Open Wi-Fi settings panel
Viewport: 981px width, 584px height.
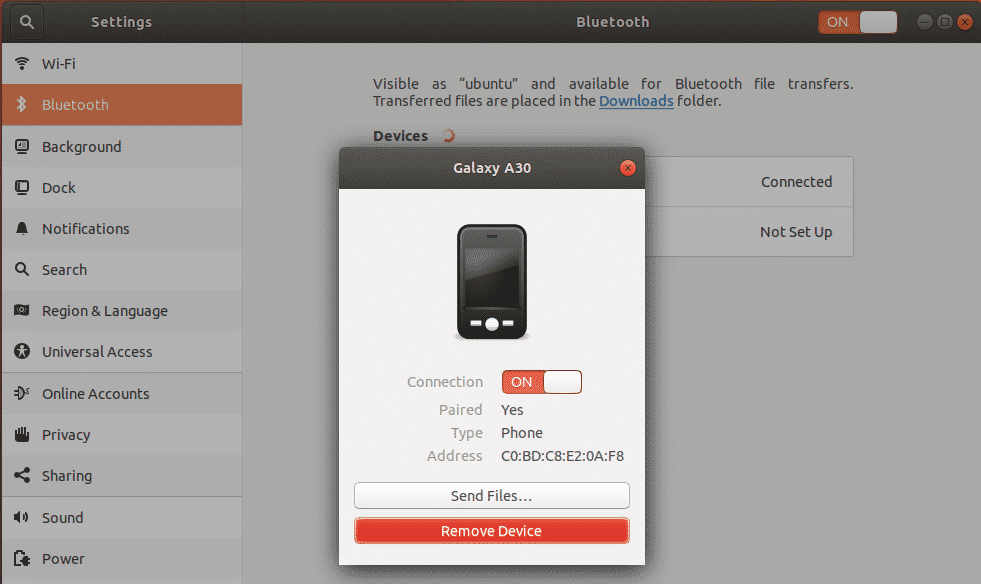(122, 63)
